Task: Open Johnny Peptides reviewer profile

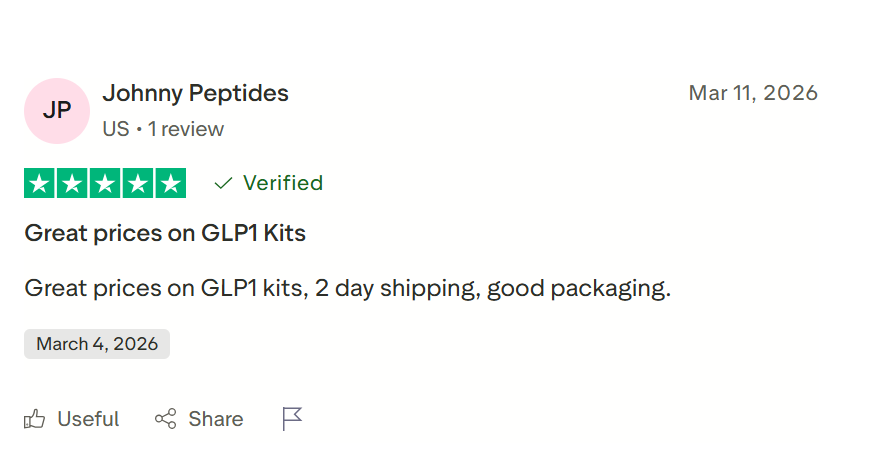Action: [x=195, y=94]
